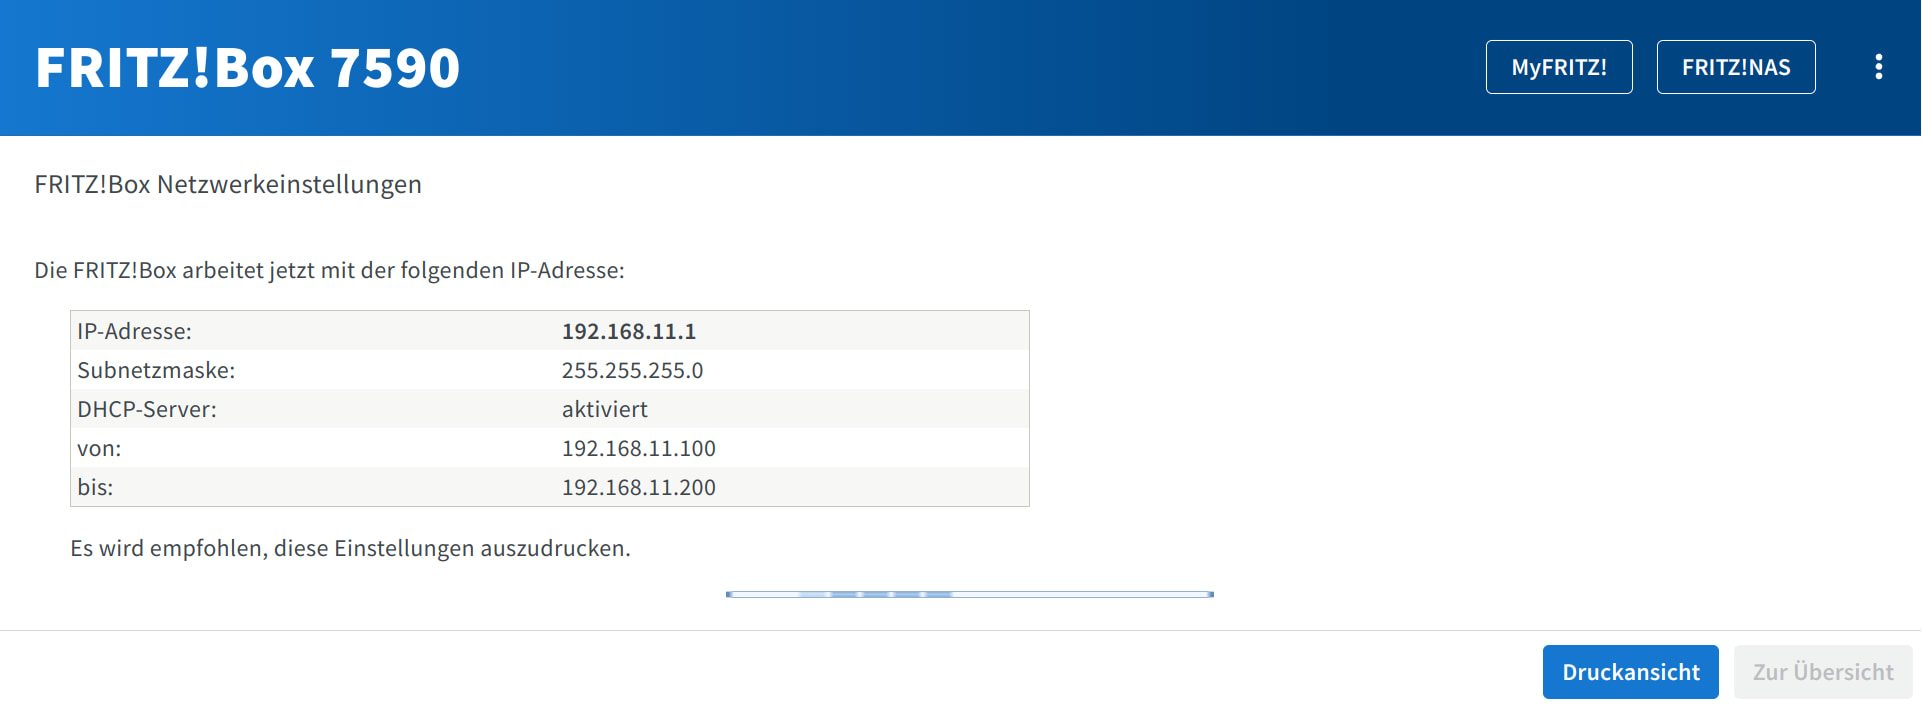Image resolution: width=1922 pixels, height=710 pixels.
Task: Select the subnet mask value 255.255.255.0
Action: click(632, 370)
